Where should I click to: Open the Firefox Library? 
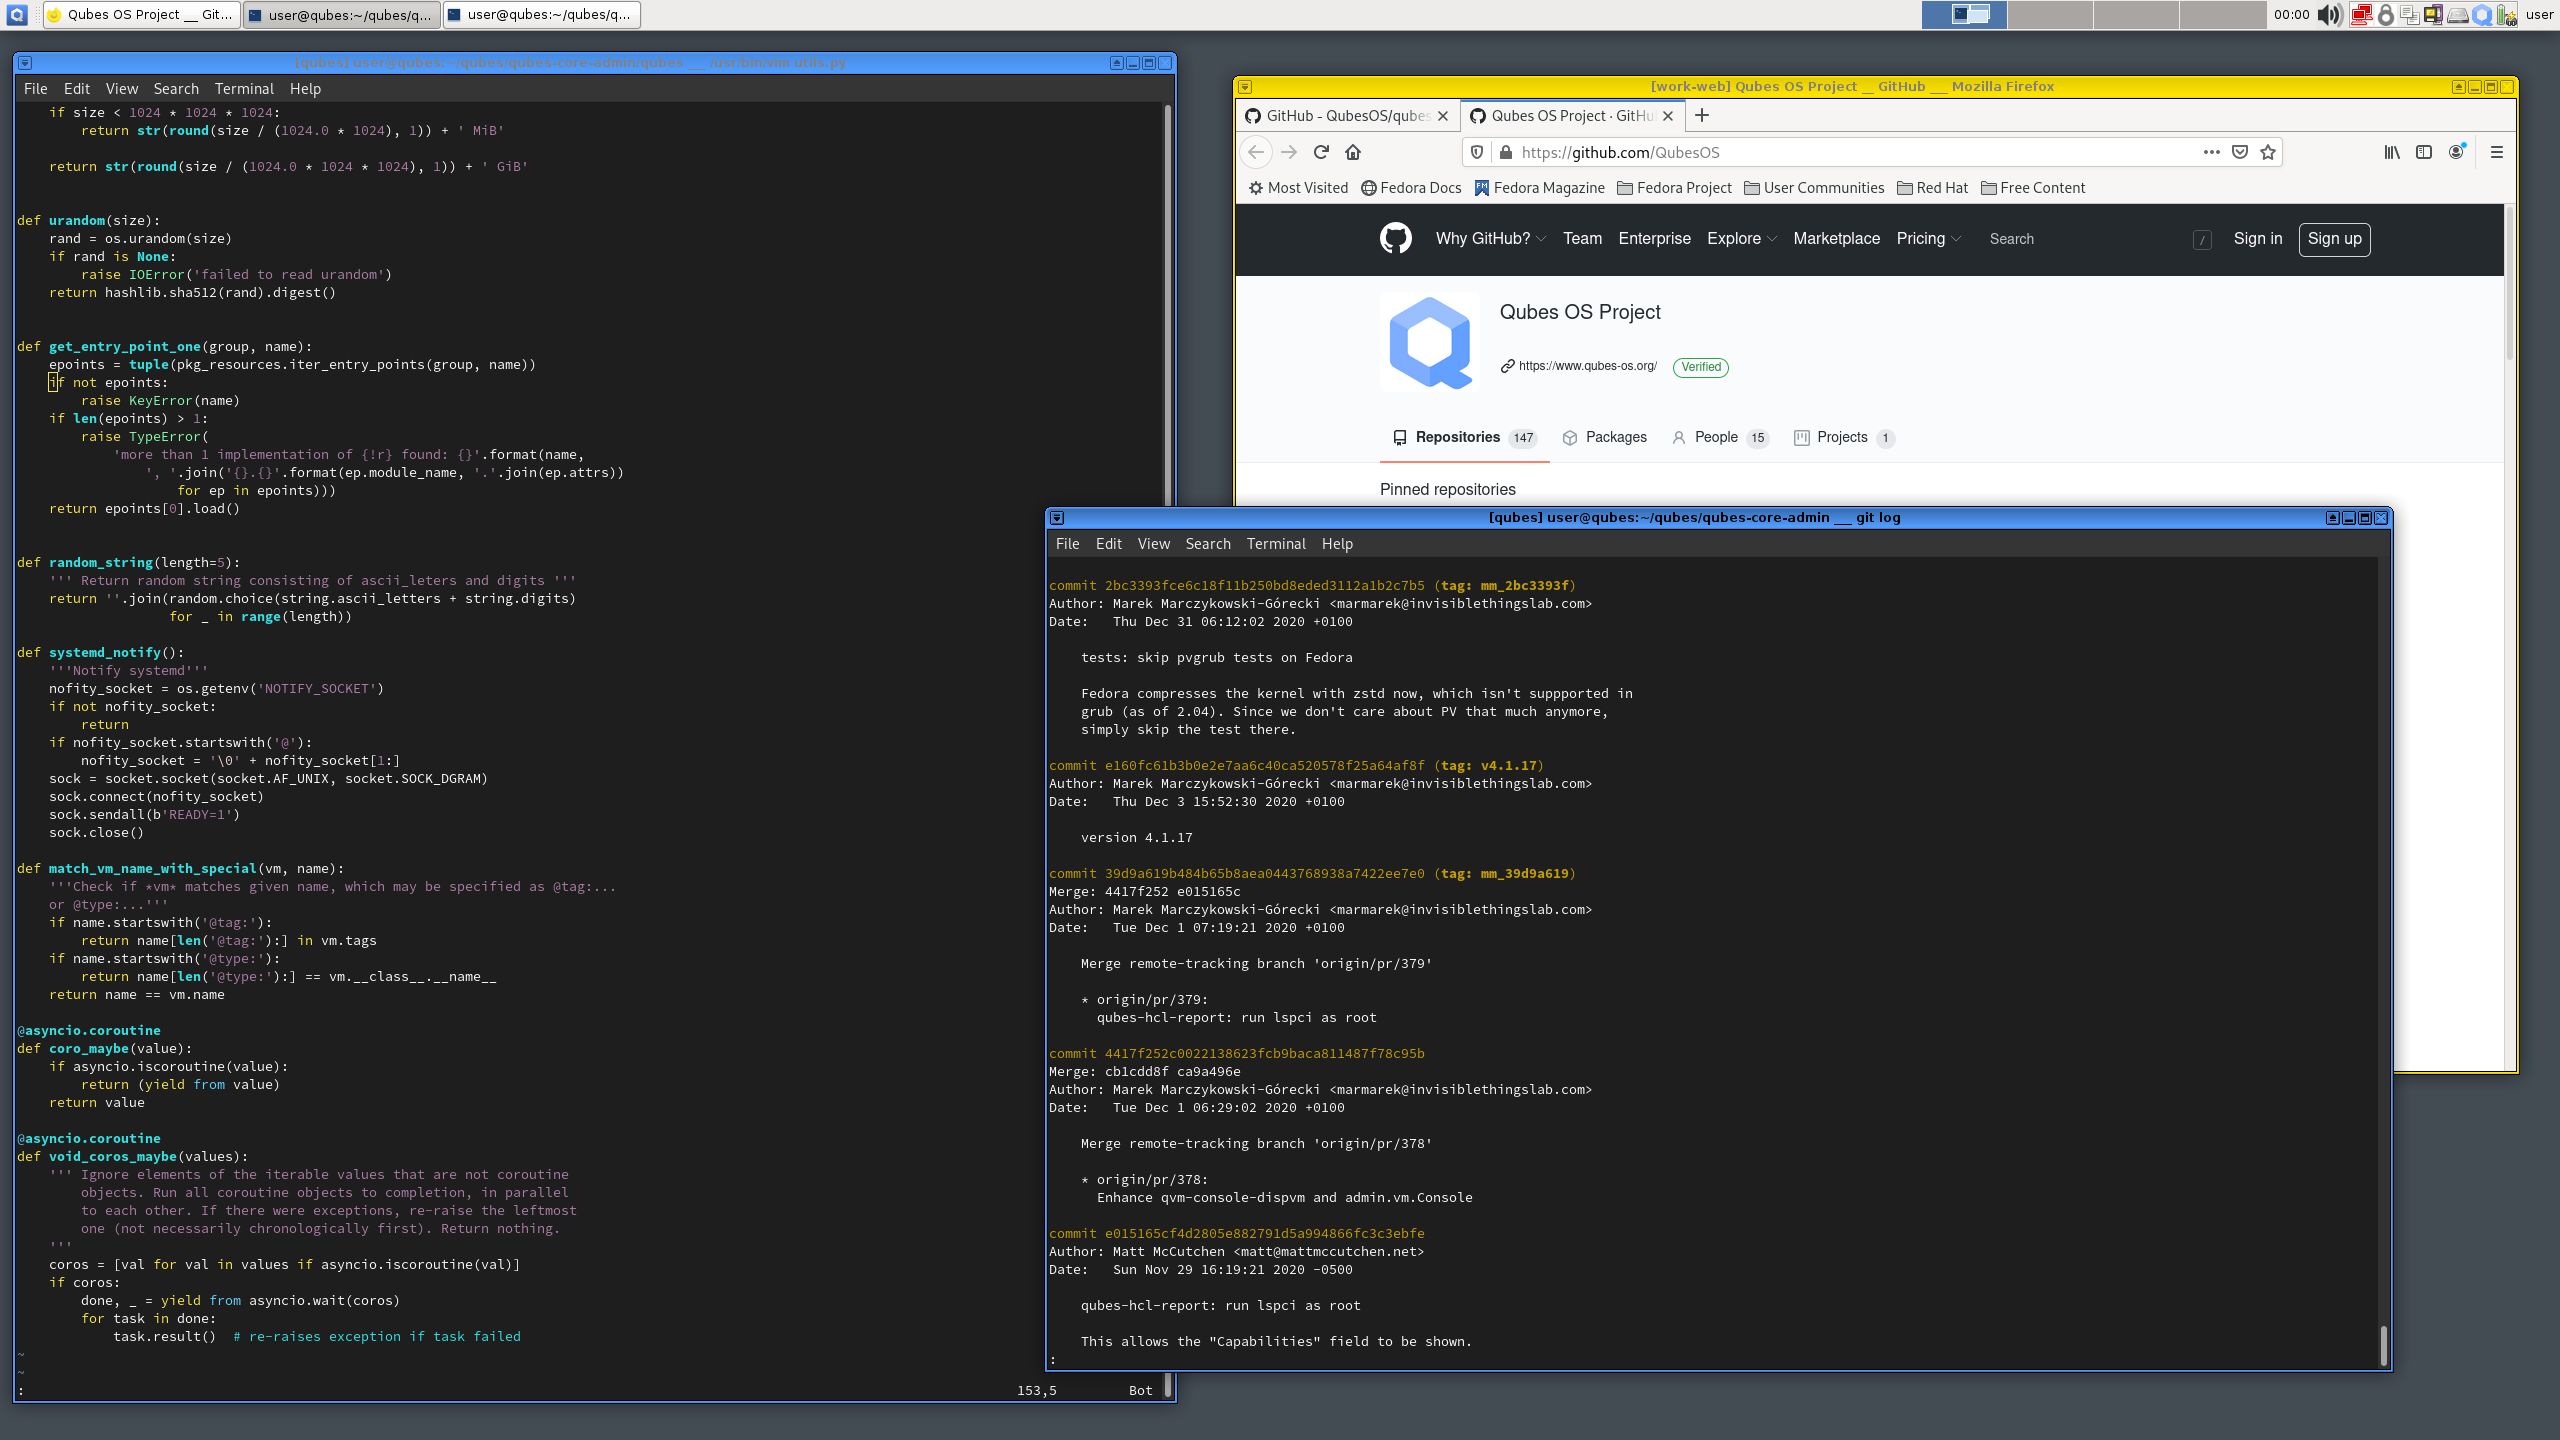(2391, 152)
